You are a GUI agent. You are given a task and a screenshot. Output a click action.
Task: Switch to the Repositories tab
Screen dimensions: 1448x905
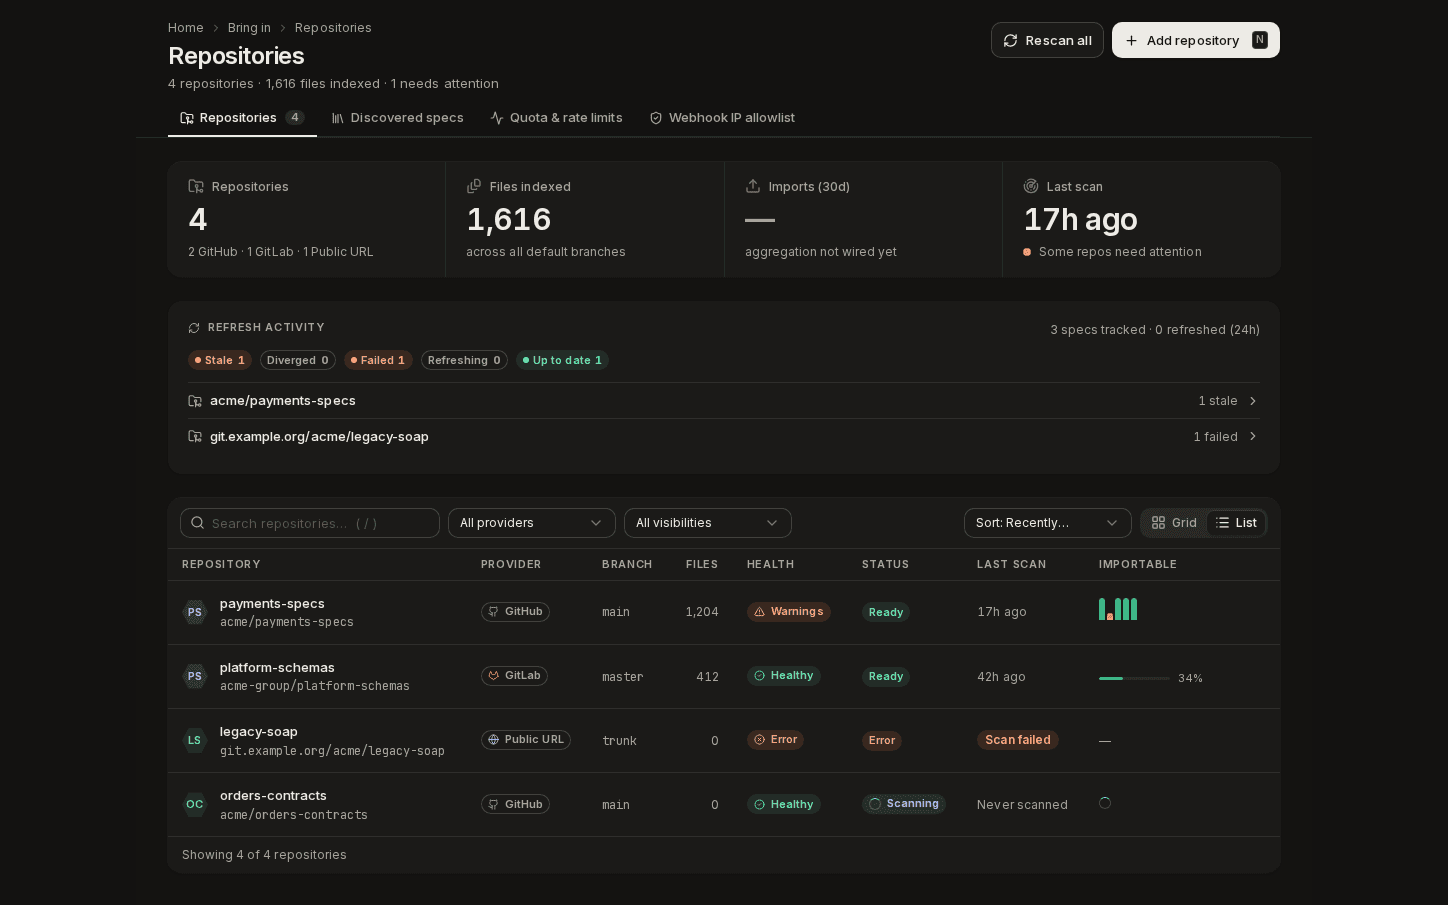click(x=242, y=118)
